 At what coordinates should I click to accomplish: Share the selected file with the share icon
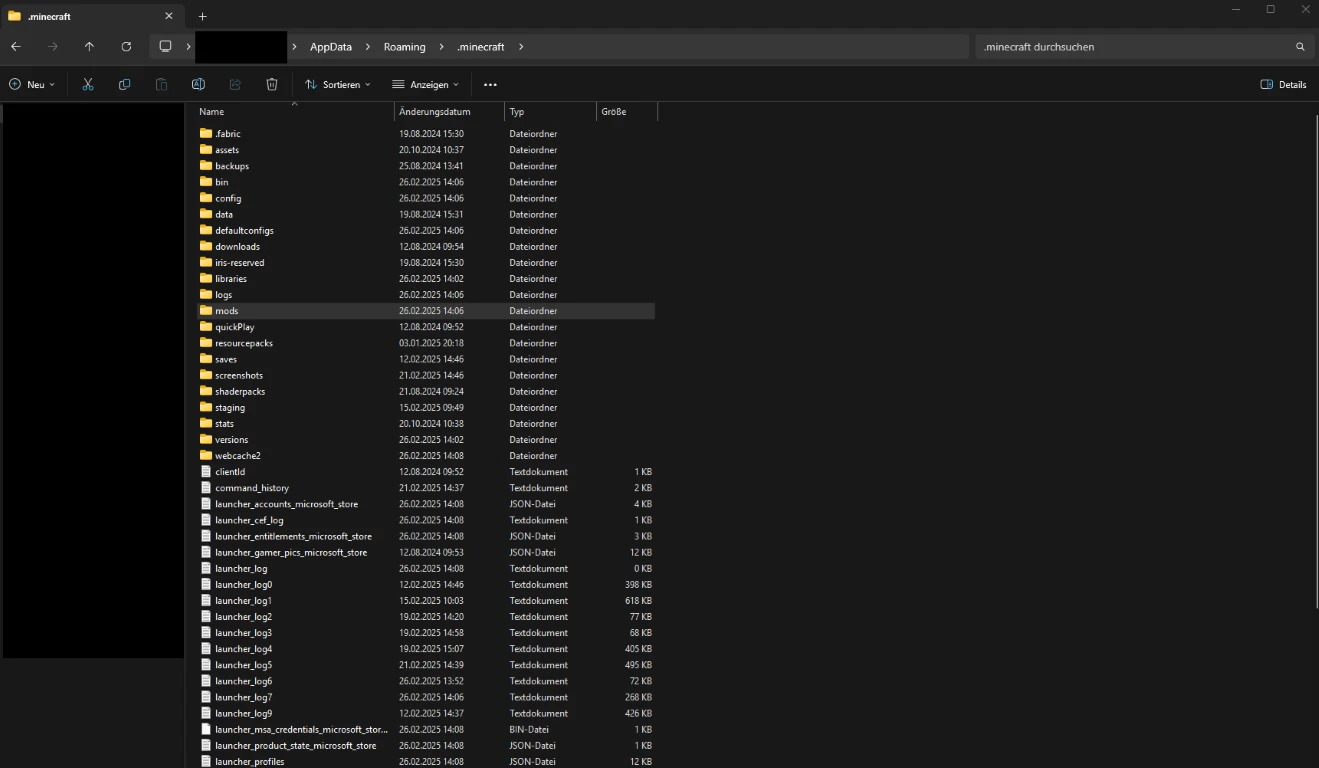235,84
